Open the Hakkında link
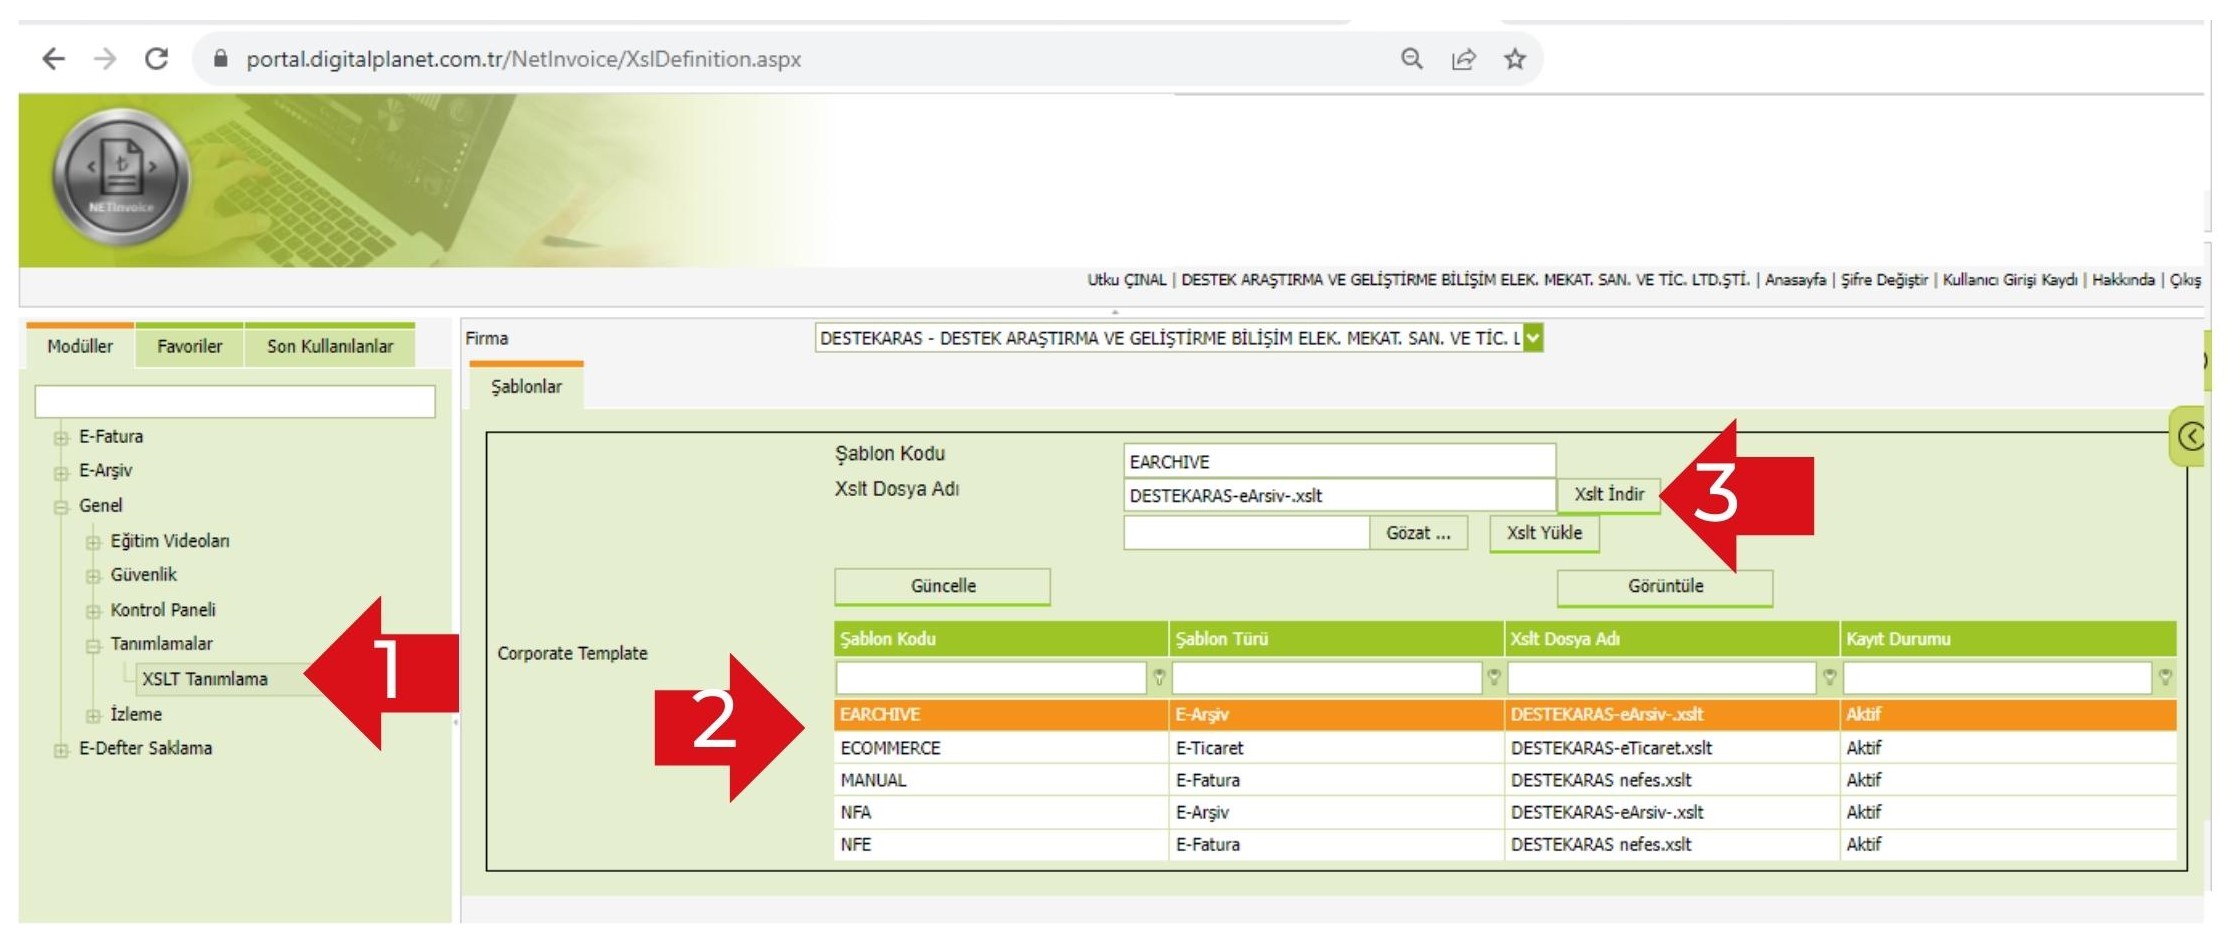Image resolution: width=2234 pixels, height=940 pixels. [x=2123, y=280]
